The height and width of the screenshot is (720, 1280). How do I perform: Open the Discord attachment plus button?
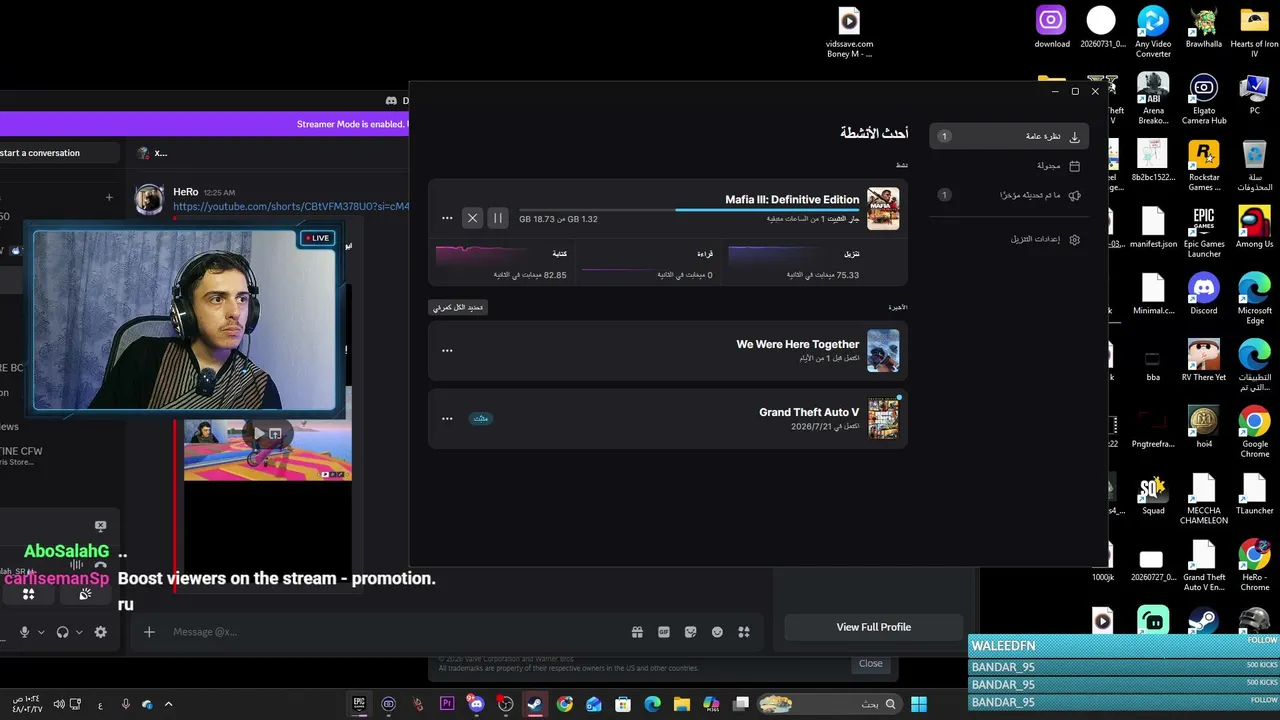pos(149,631)
